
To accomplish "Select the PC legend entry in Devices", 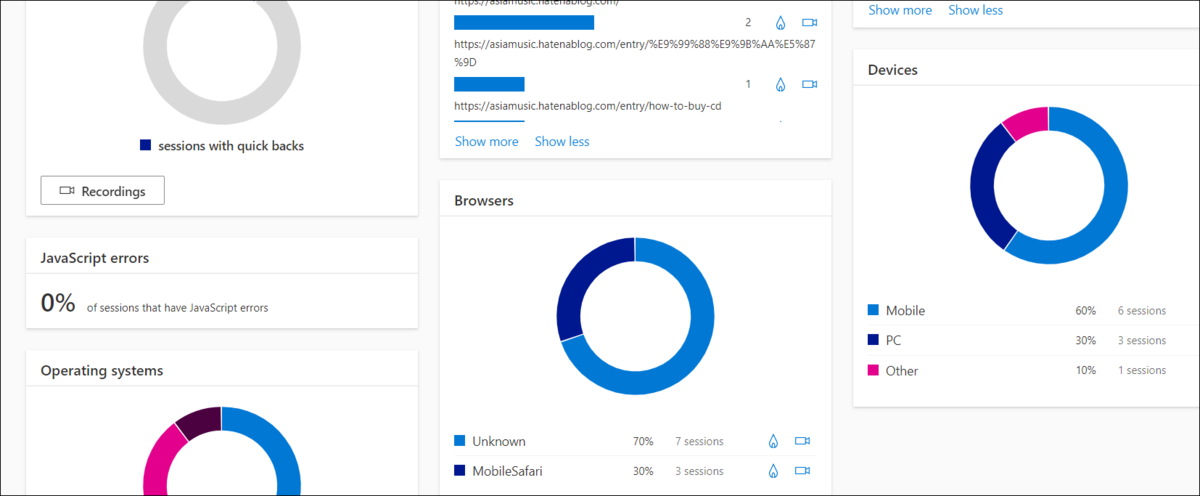I will [1017, 341].
